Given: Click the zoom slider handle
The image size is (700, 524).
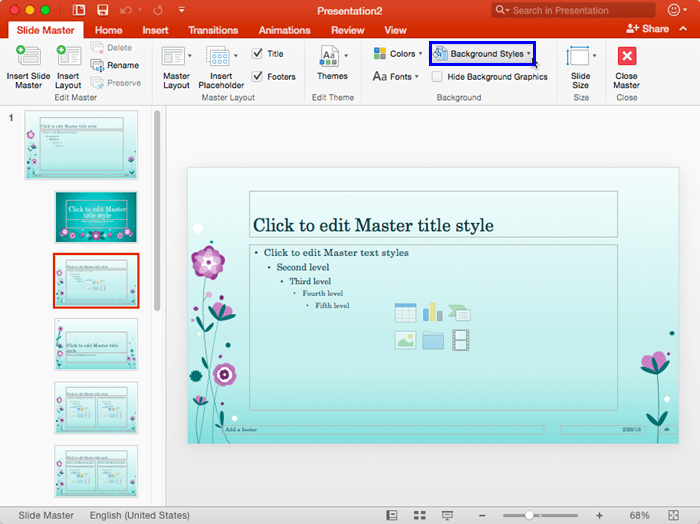Looking at the screenshot, I should [x=529, y=516].
